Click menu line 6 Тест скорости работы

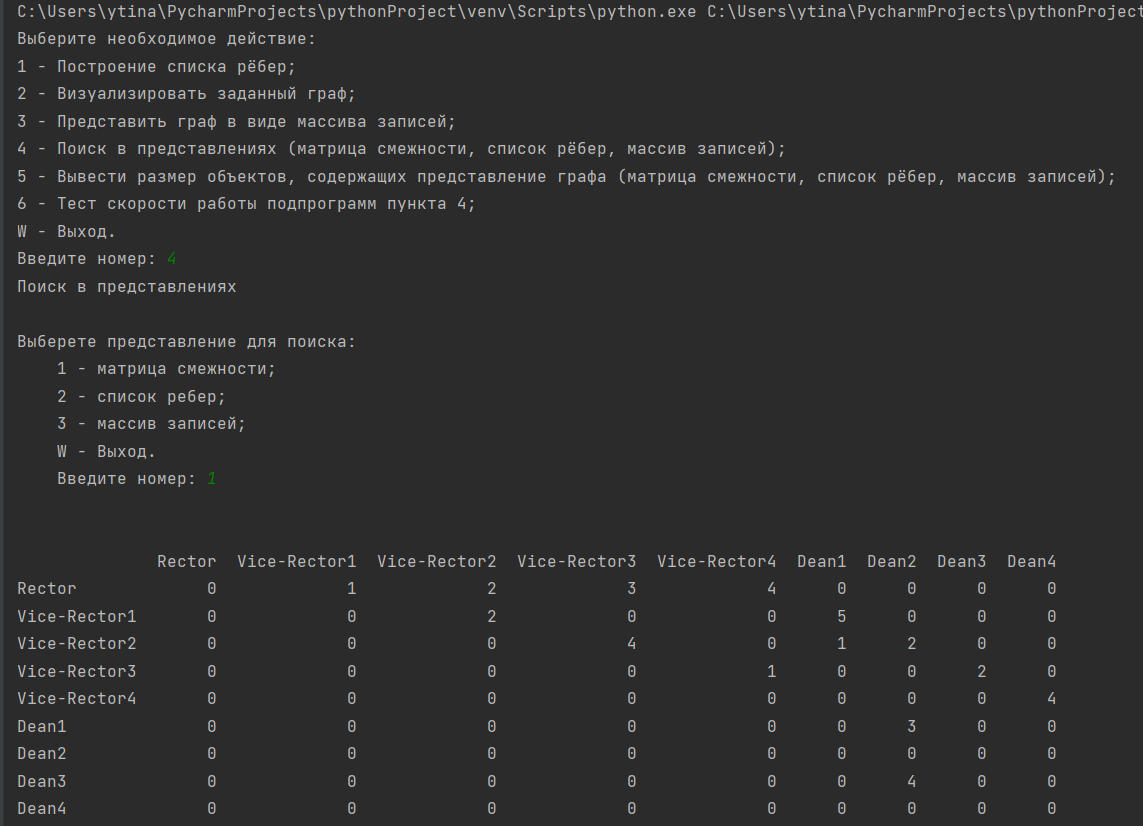(x=246, y=204)
